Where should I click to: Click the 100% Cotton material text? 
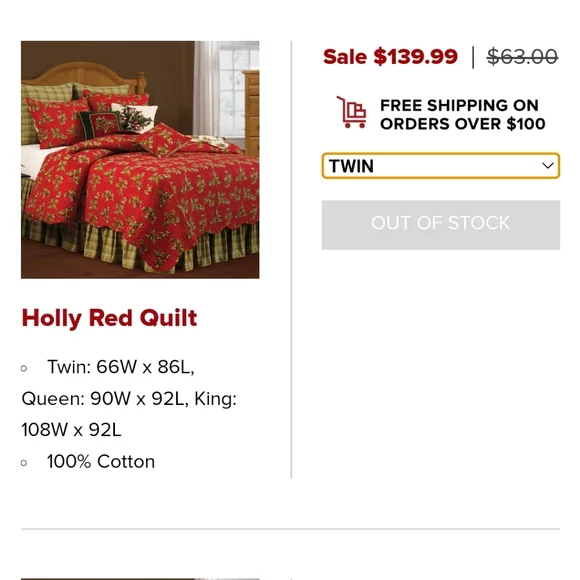101,462
